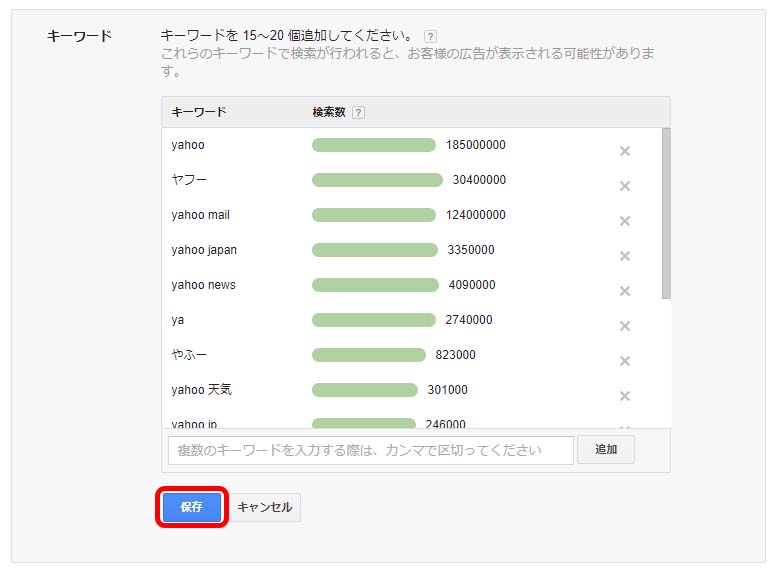The image size is (775, 576).
Task: Click the ヤフー search volume bar
Action: point(377,180)
